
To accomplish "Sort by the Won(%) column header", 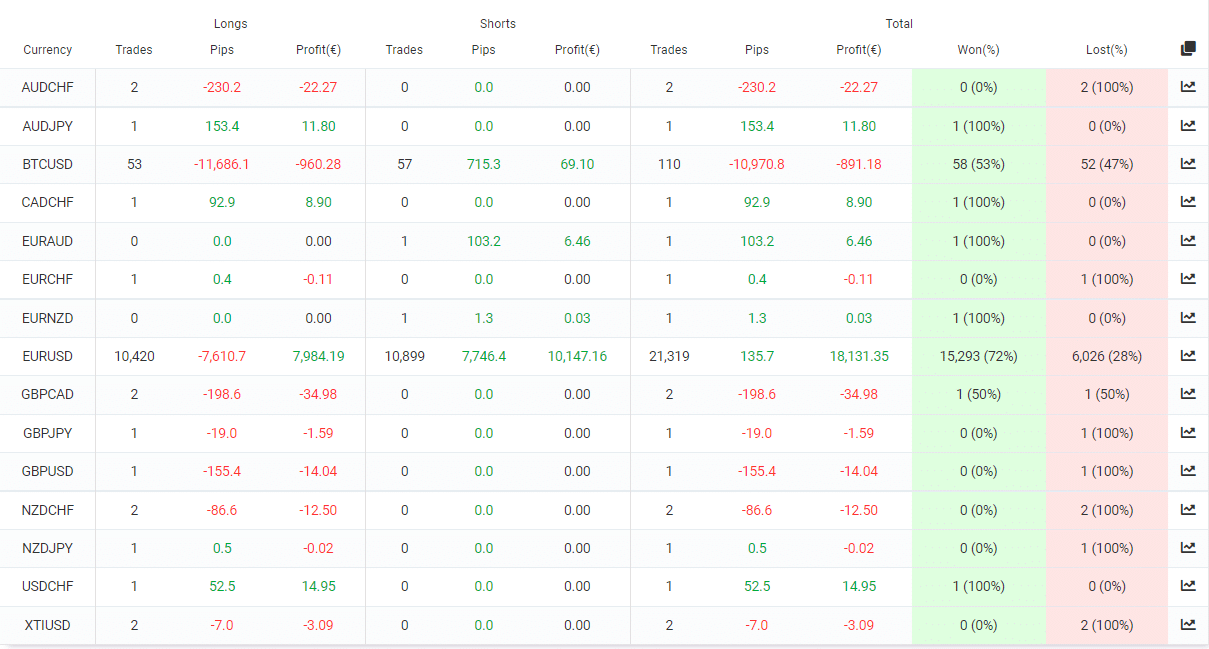I will coord(978,50).
